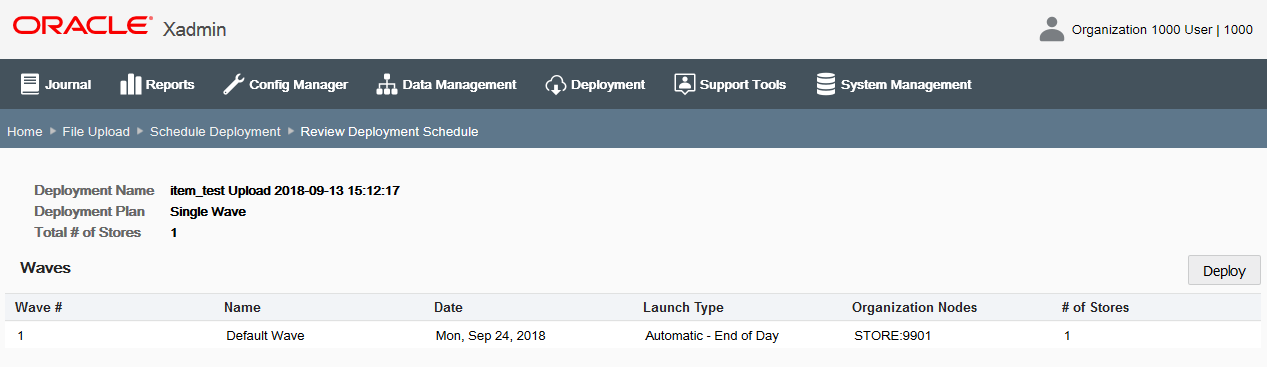Return to Schedule Deployment breadcrumb
Image resolution: width=1267 pixels, height=367 pixels.
coord(215,131)
